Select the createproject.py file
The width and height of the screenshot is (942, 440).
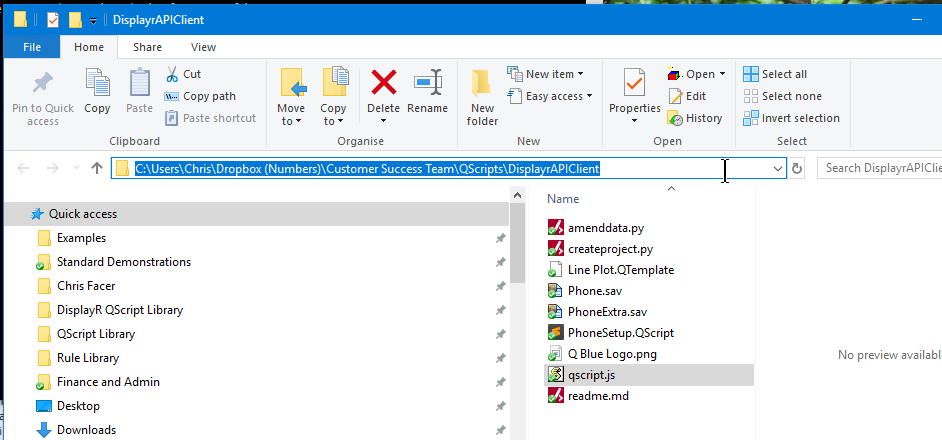coord(610,249)
